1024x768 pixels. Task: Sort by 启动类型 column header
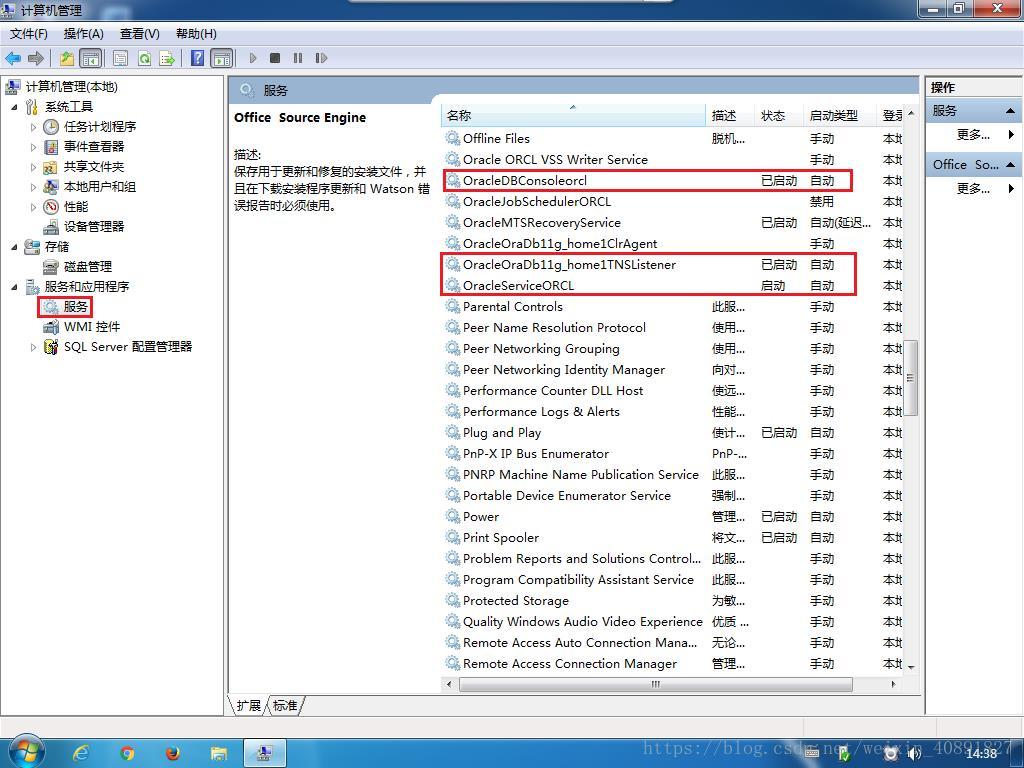click(840, 116)
